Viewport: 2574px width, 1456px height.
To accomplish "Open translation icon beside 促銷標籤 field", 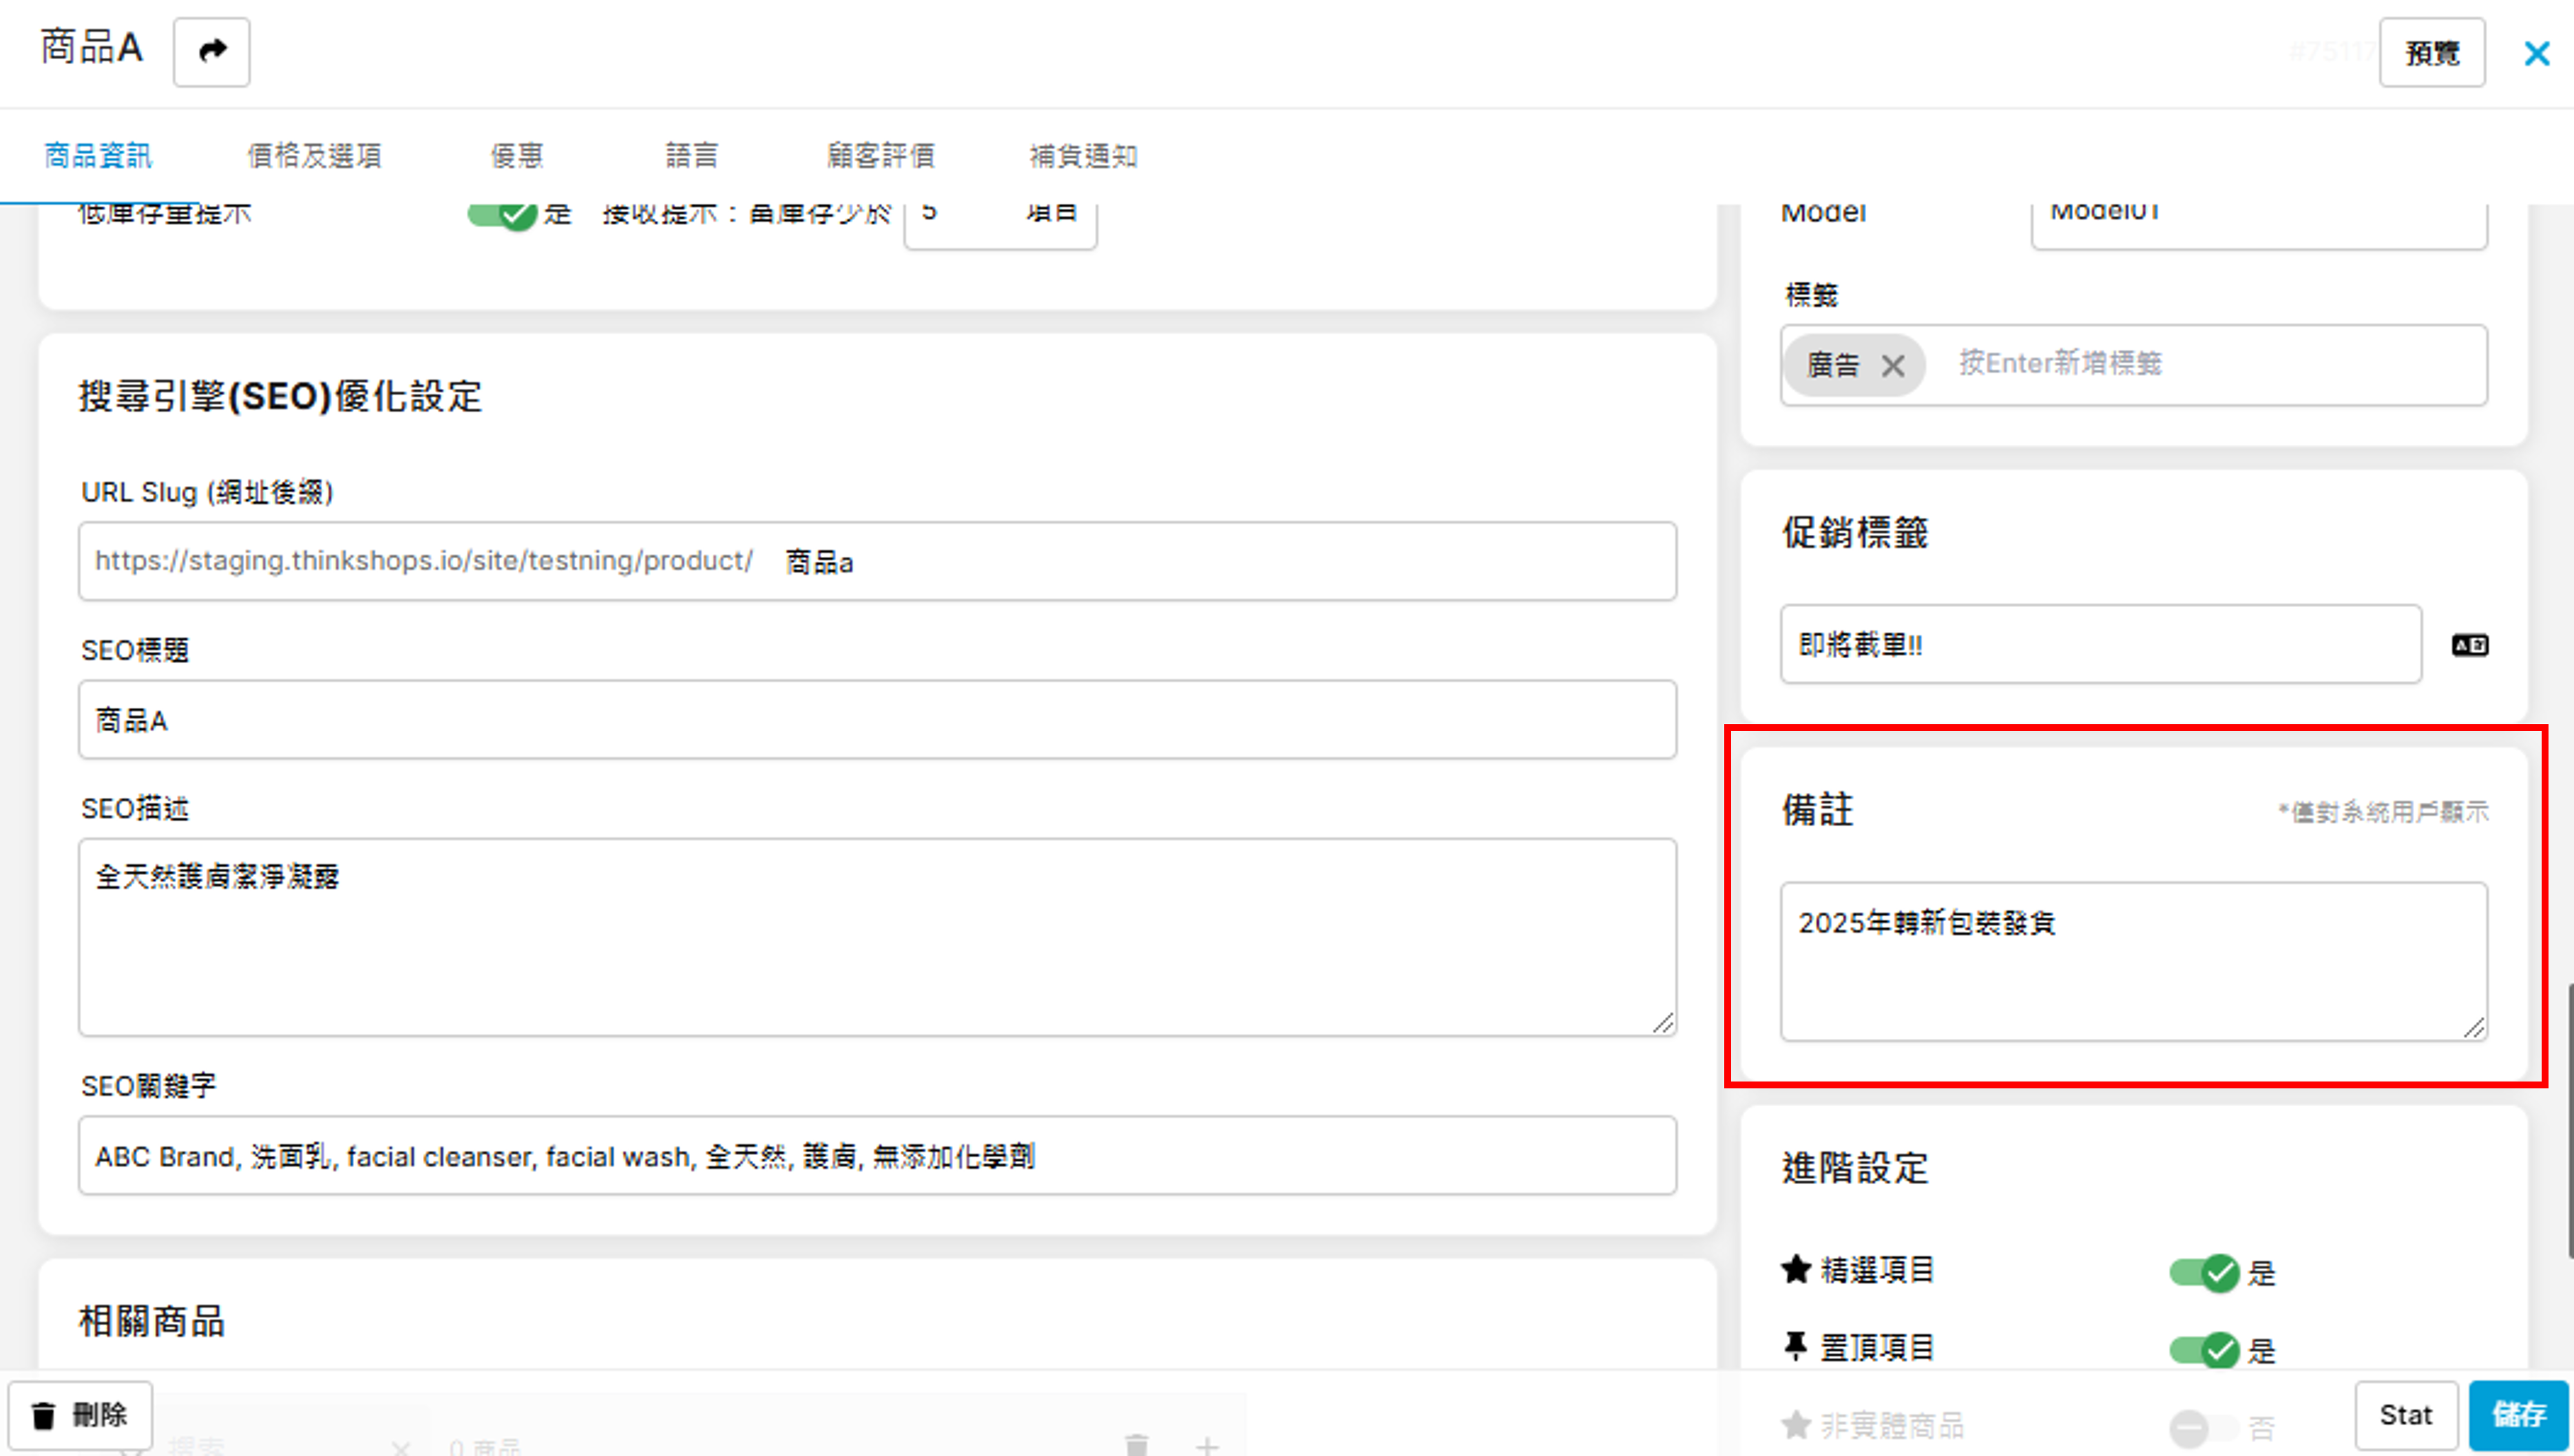I will (2469, 645).
